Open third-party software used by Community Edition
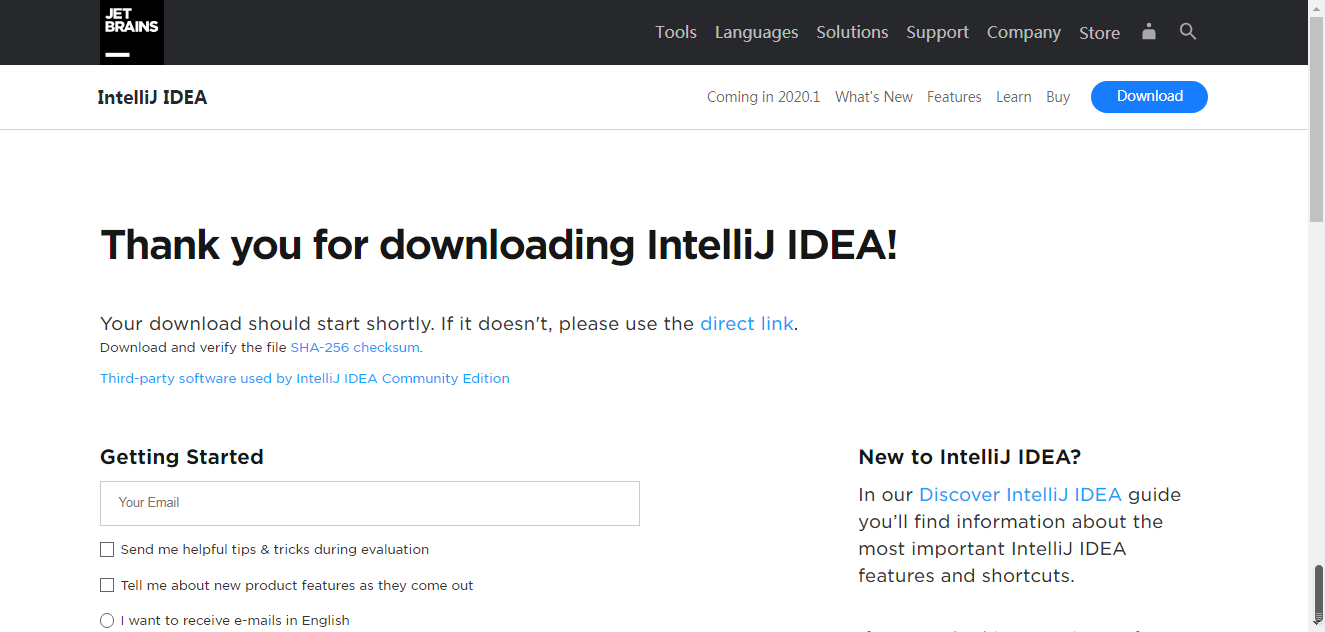Viewport: 1325px width, 632px height. 305,379
